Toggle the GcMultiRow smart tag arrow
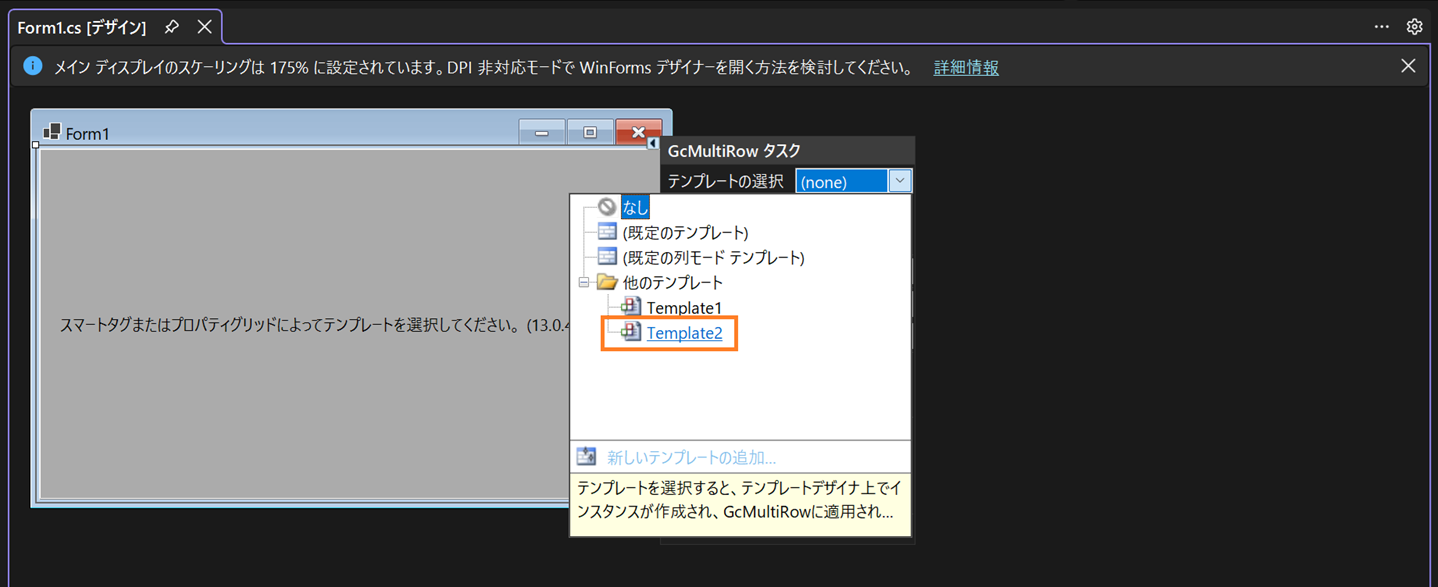The width and height of the screenshot is (1438, 587). 653,144
